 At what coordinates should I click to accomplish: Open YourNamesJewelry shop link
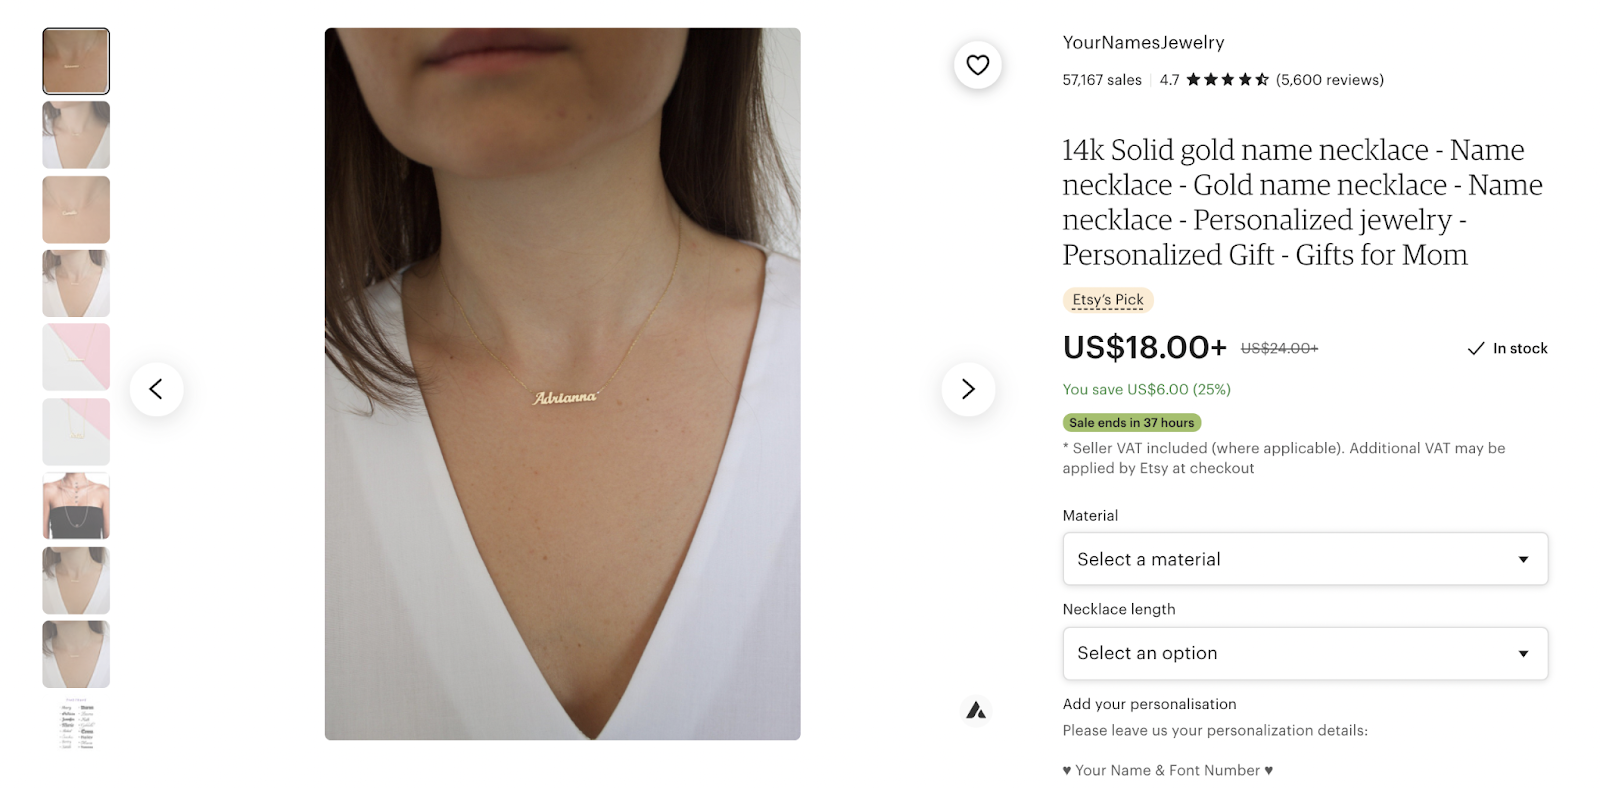(x=1143, y=43)
